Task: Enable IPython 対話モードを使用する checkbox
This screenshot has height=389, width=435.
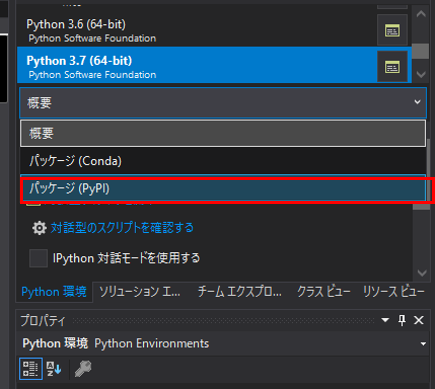Action: (x=38, y=258)
